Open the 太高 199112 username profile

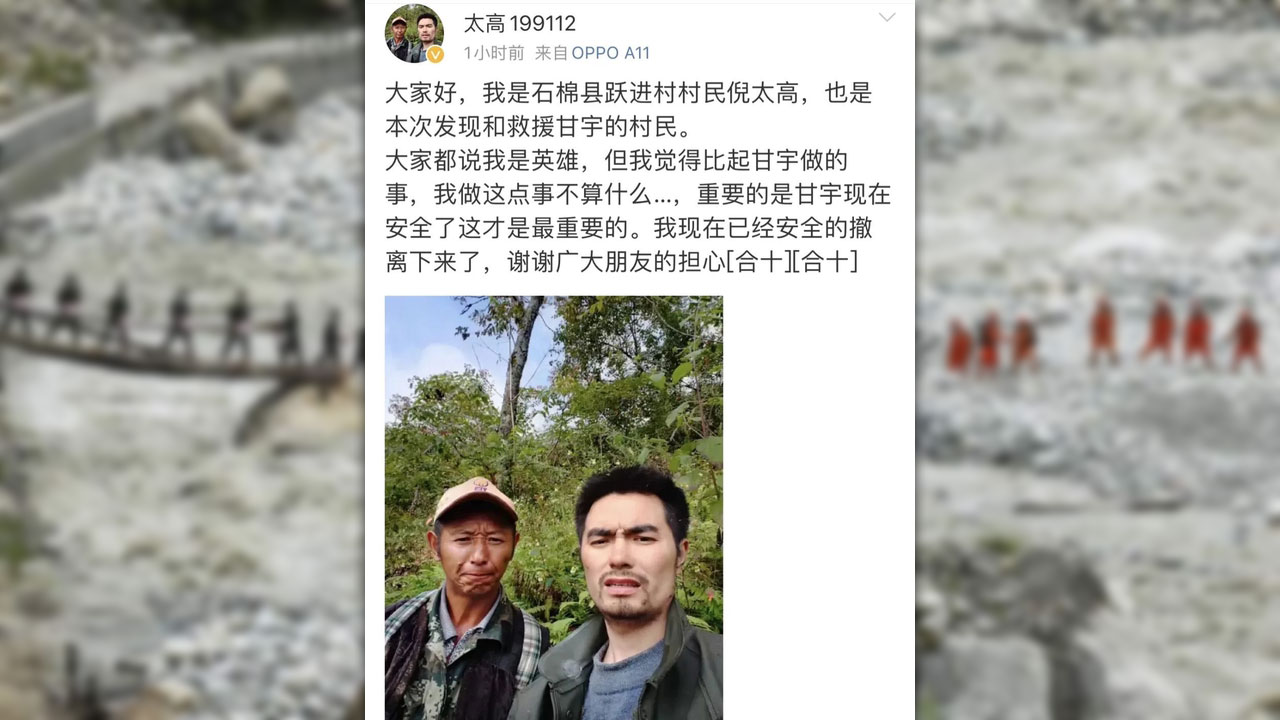point(520,22)
